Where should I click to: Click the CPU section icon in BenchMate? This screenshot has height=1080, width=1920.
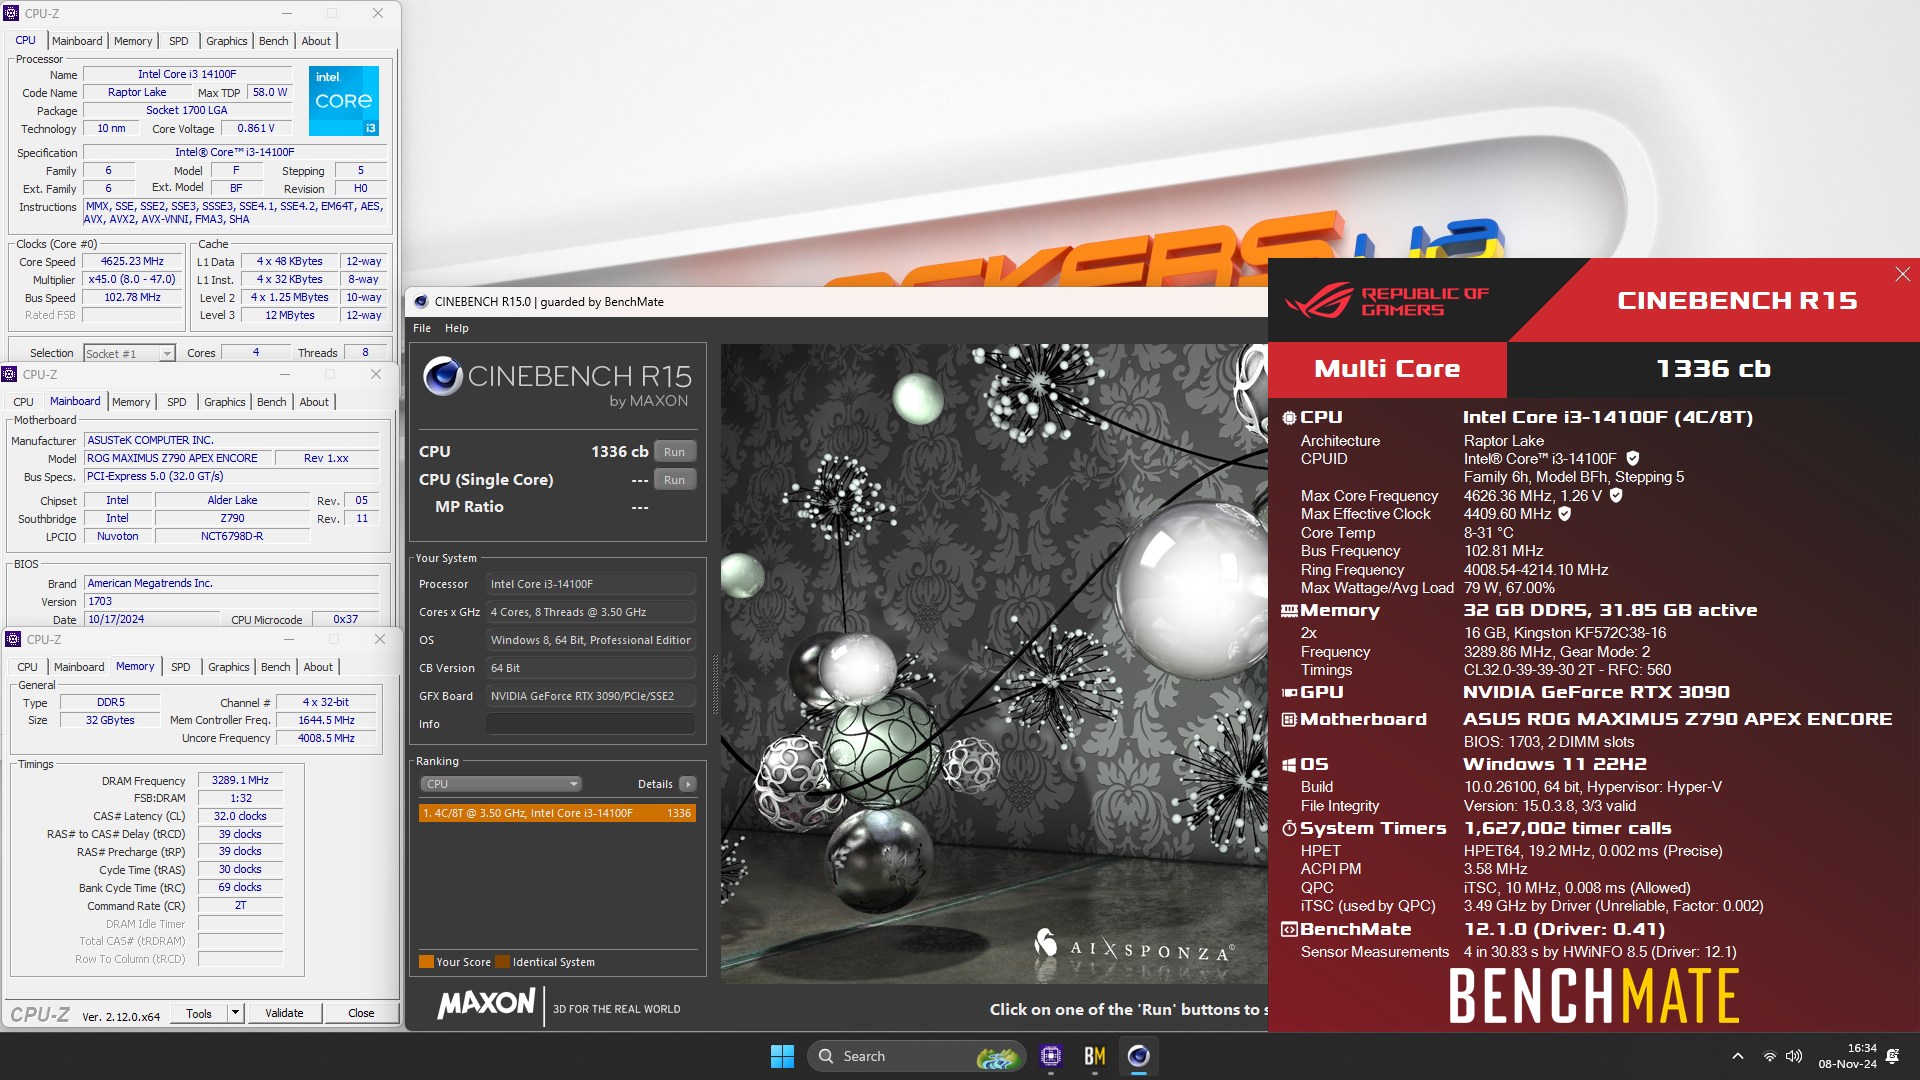(x=1289, y=418)
